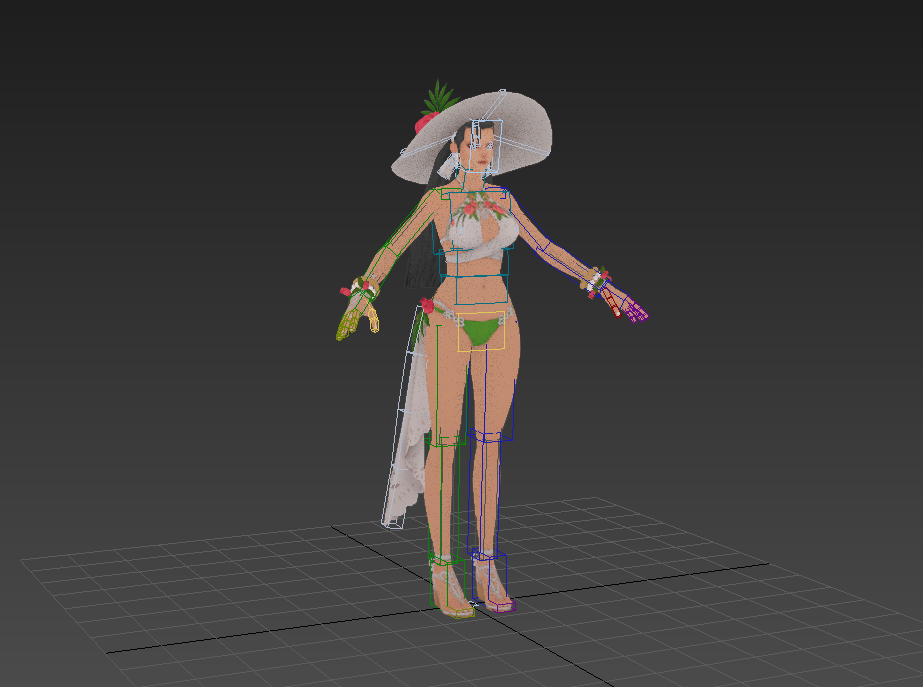Select the purple finger bones on hand
The image size is (923, 687).
(636, 311)
